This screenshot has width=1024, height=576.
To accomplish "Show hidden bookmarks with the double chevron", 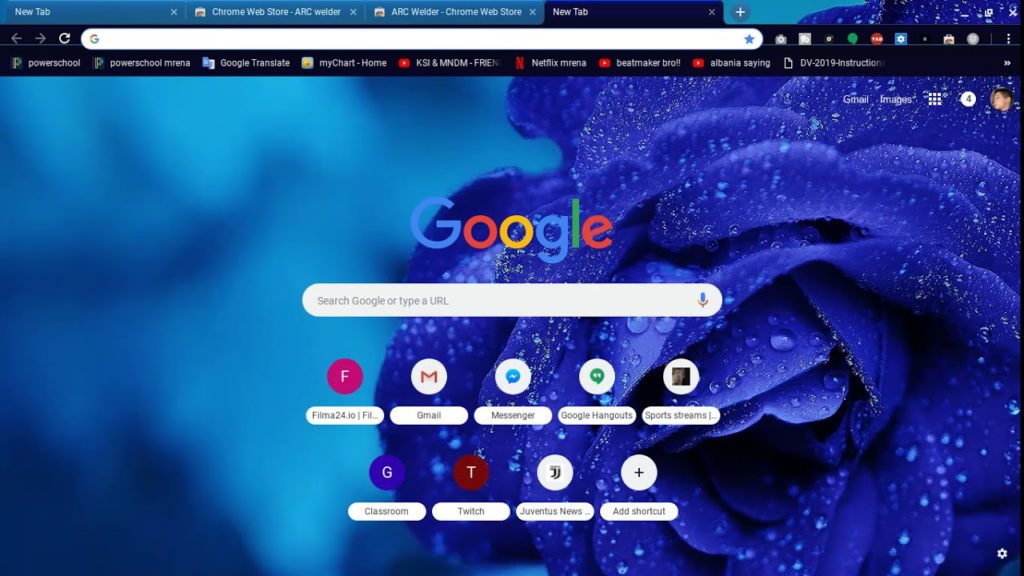I will pos(1007,63).
